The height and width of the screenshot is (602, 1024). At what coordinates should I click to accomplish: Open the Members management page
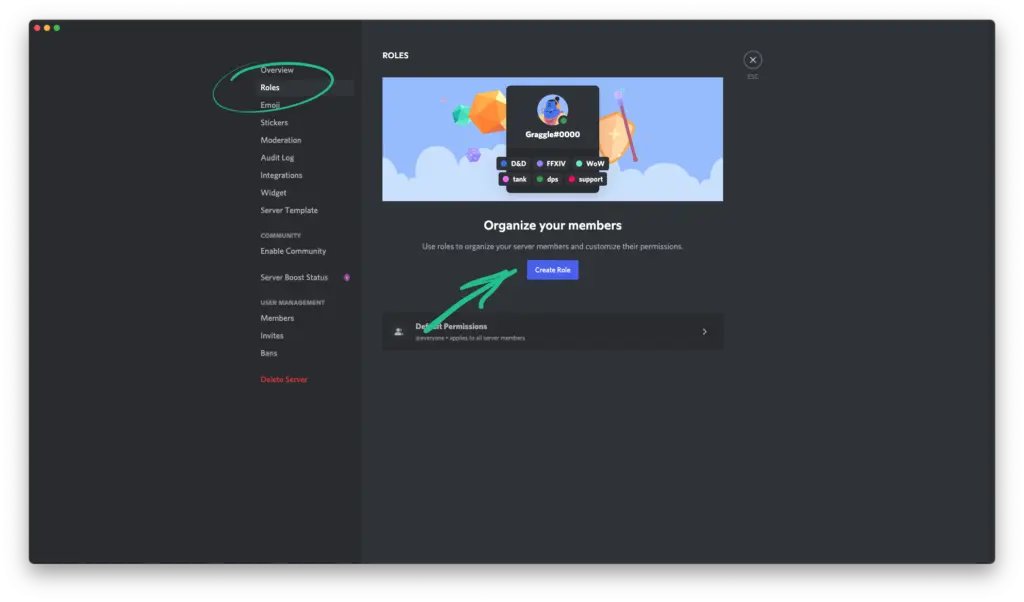[x=277, y=318]
